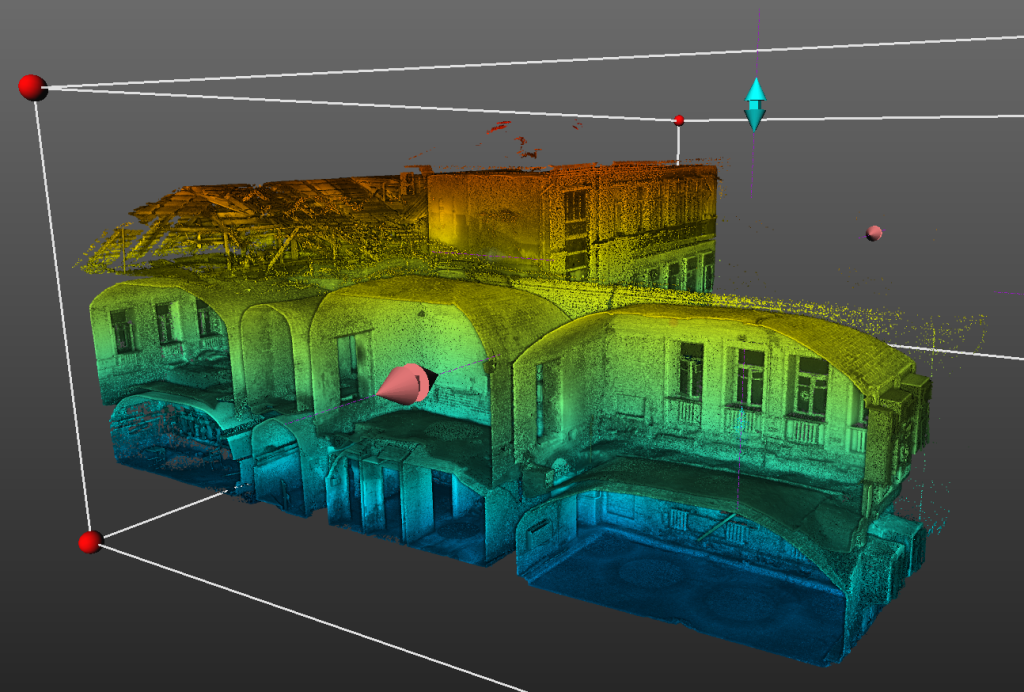Click the cyan downward-pointing arrow handle
The image size is (1024, 692).
point(755,120)
